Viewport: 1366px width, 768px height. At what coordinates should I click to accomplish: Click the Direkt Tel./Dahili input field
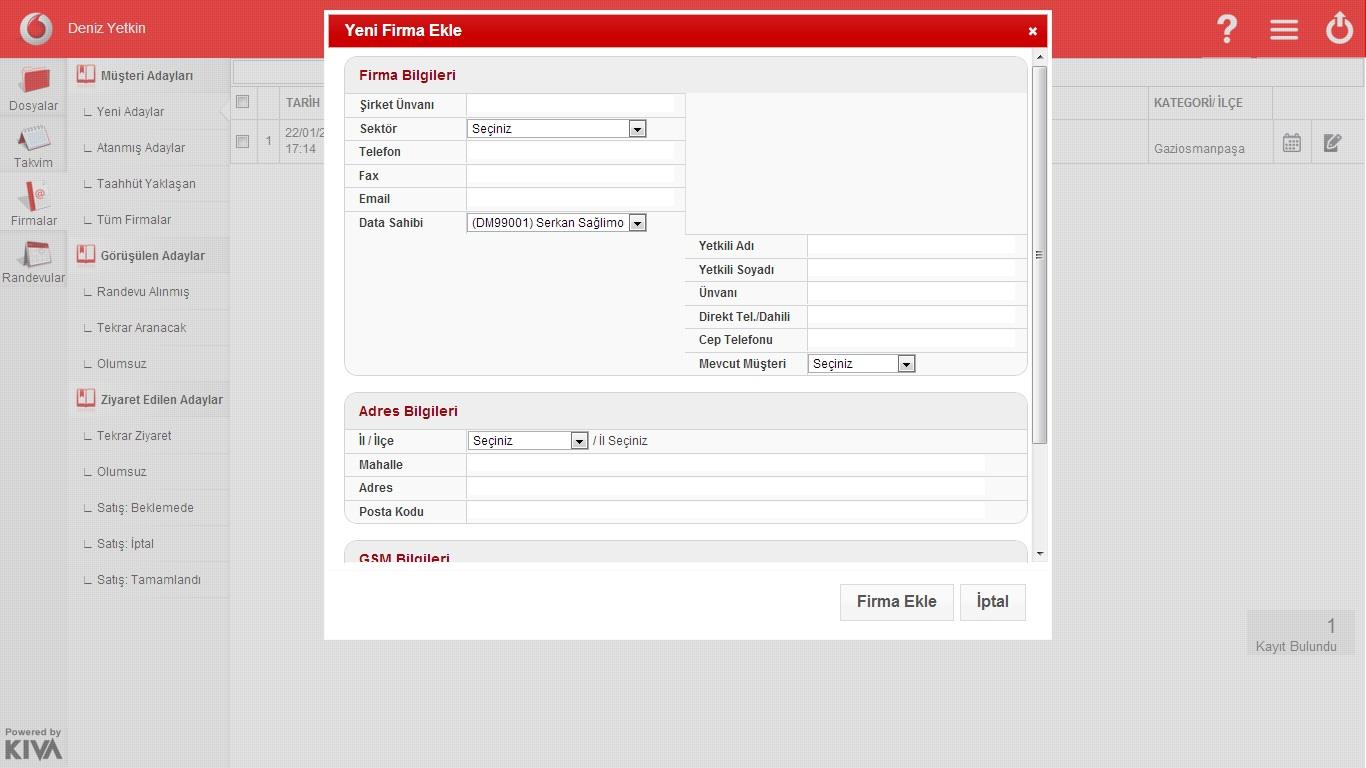[x=911, y=317]
